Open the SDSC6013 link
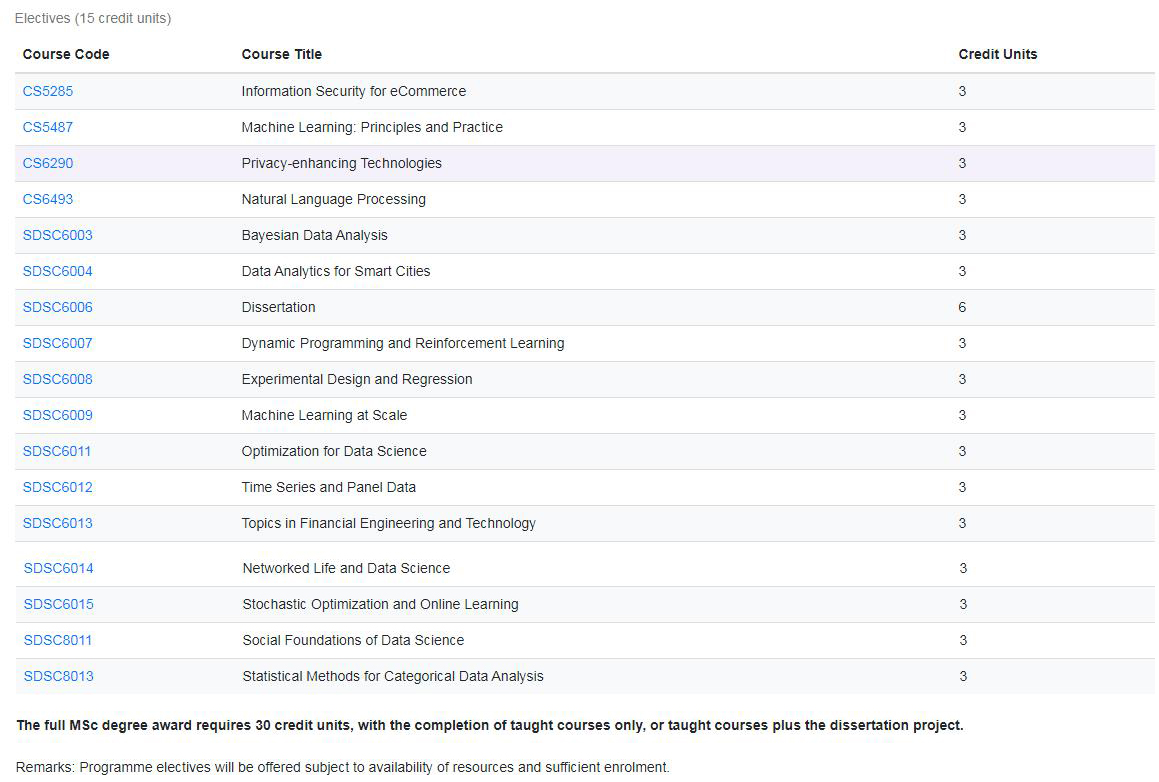 [x=58, y=523]
